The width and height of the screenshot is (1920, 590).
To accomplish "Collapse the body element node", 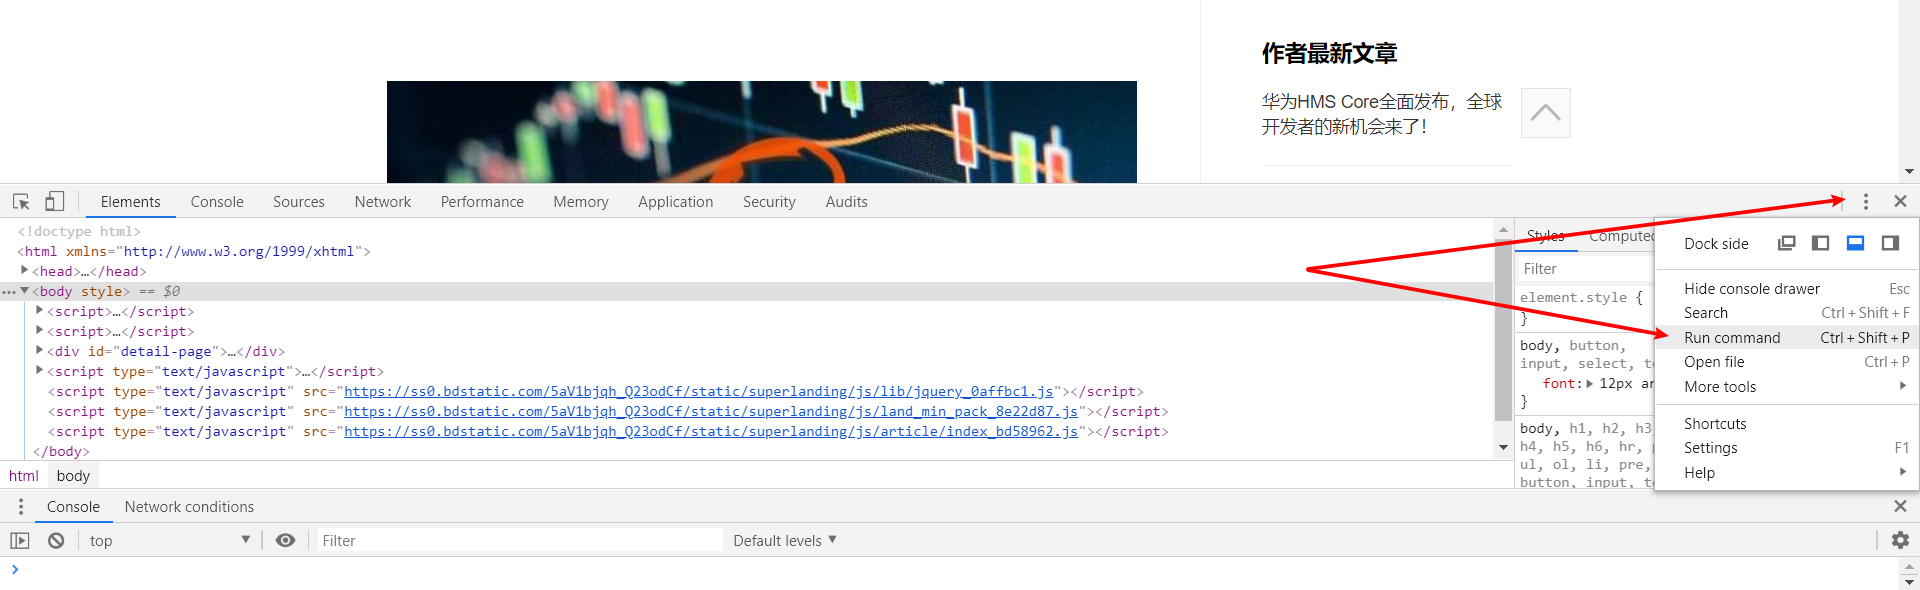I will 25,291.
